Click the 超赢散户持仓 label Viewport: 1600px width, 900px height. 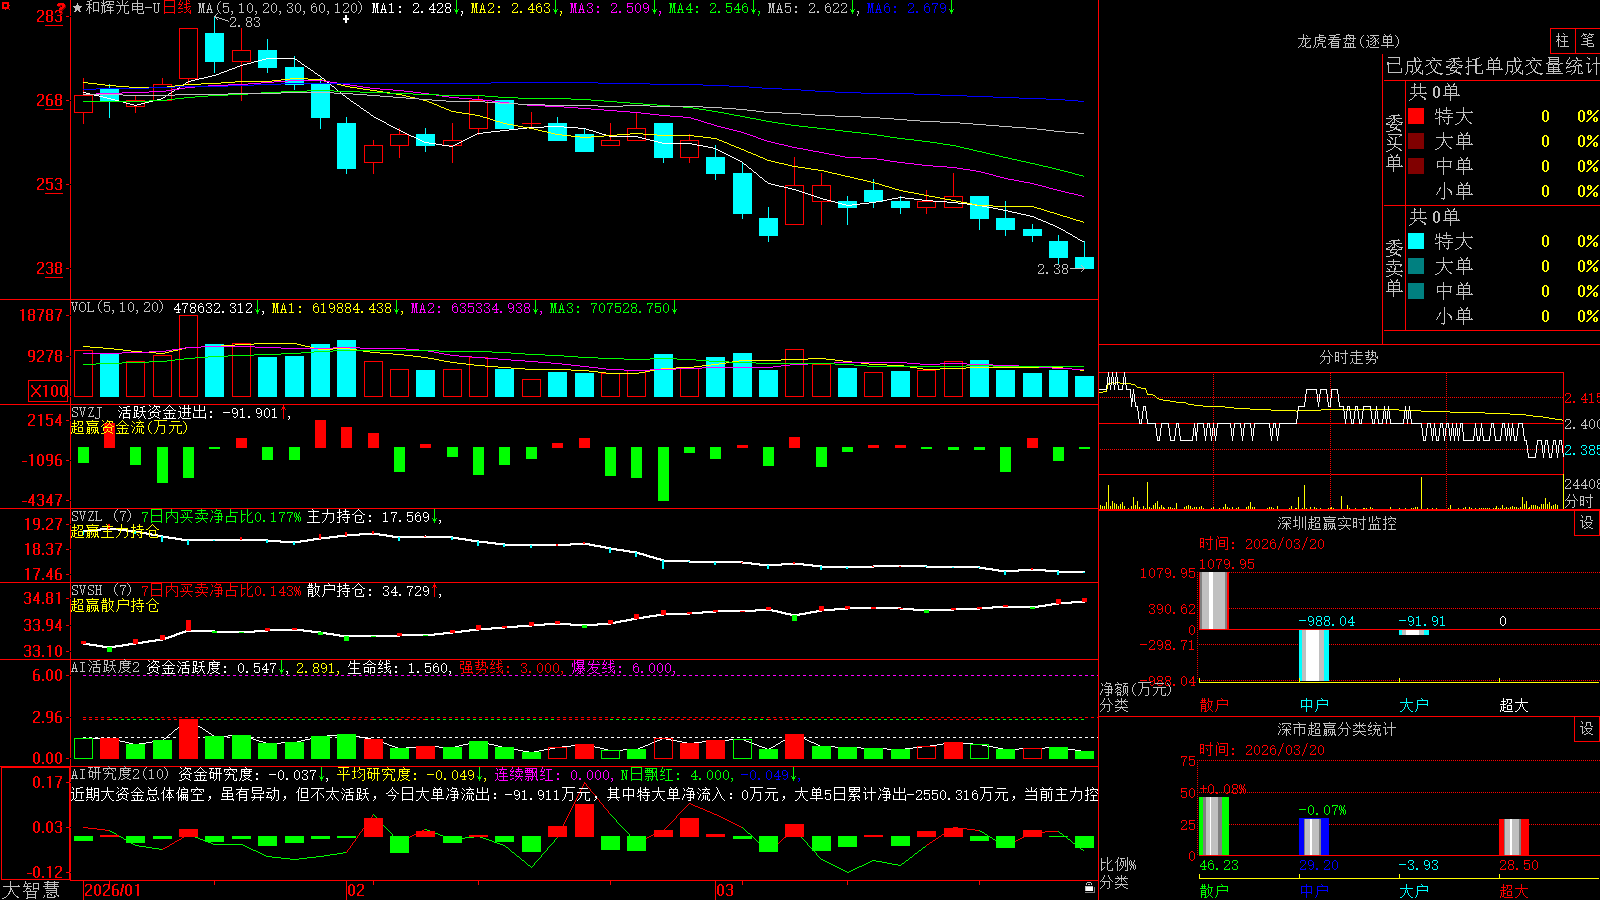(x=114, y=605)
